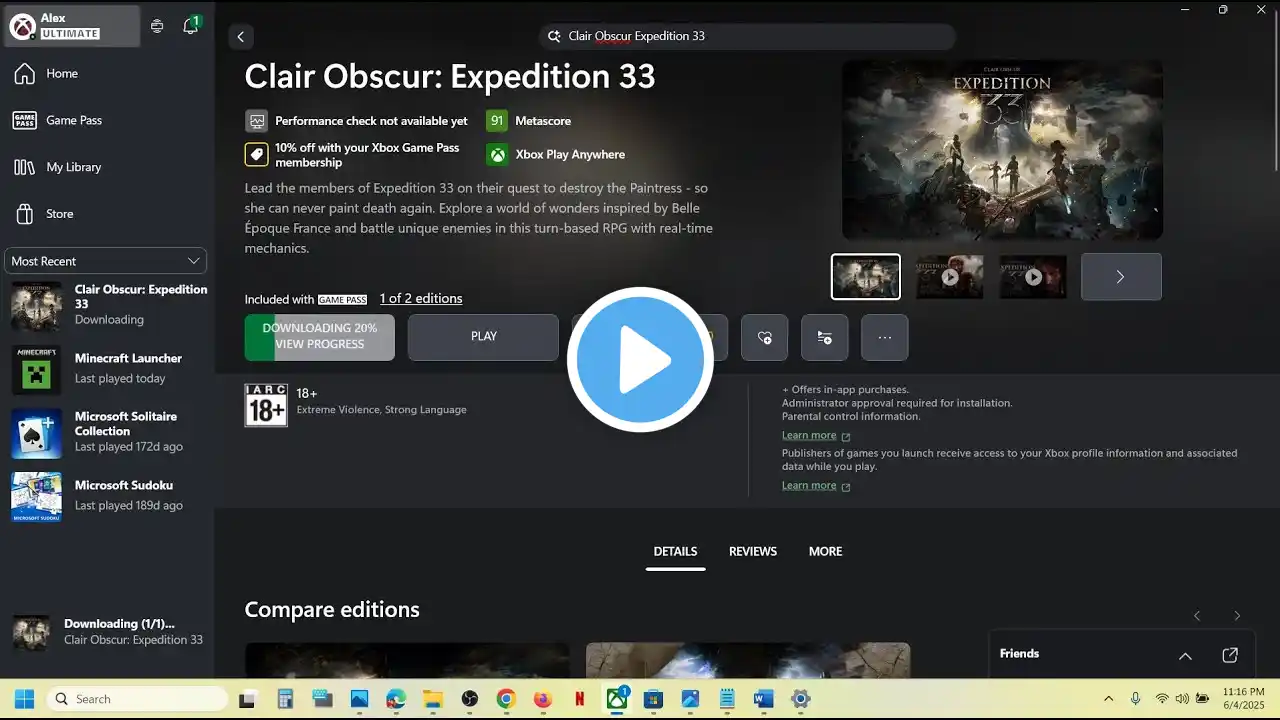Add game to wishlist with heart icon
Screen dimensions: 1280x720
click(764, 338)
